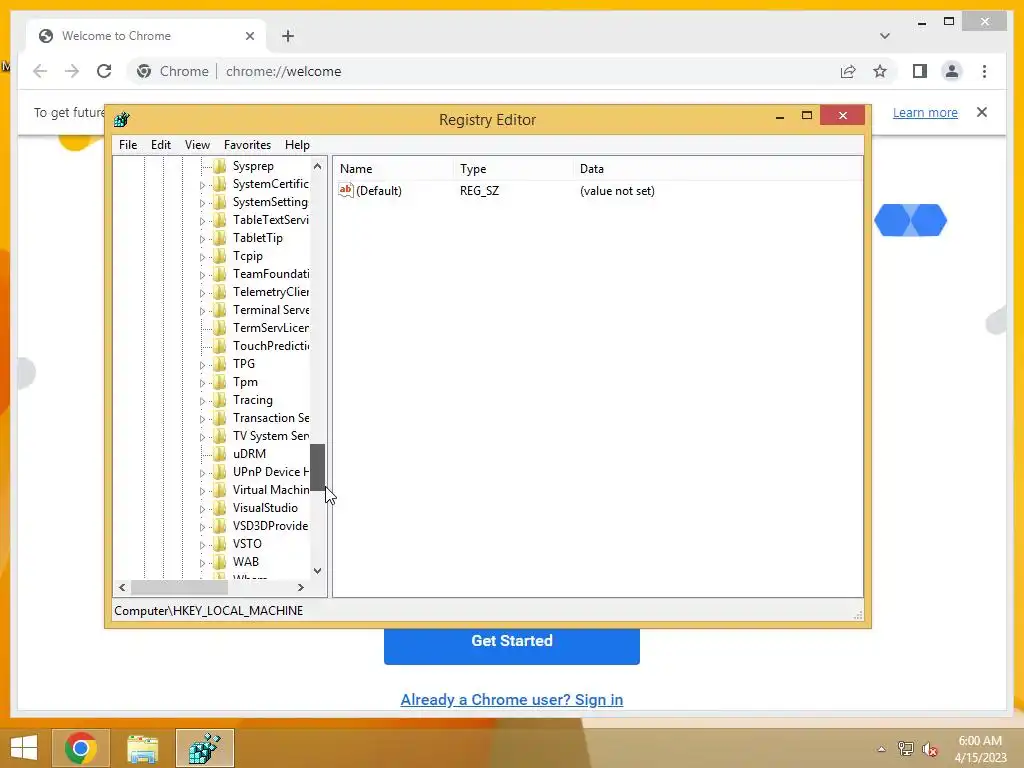Click the Get Started button
This screenshot has height=768, width=1024.
click(512, 641)
